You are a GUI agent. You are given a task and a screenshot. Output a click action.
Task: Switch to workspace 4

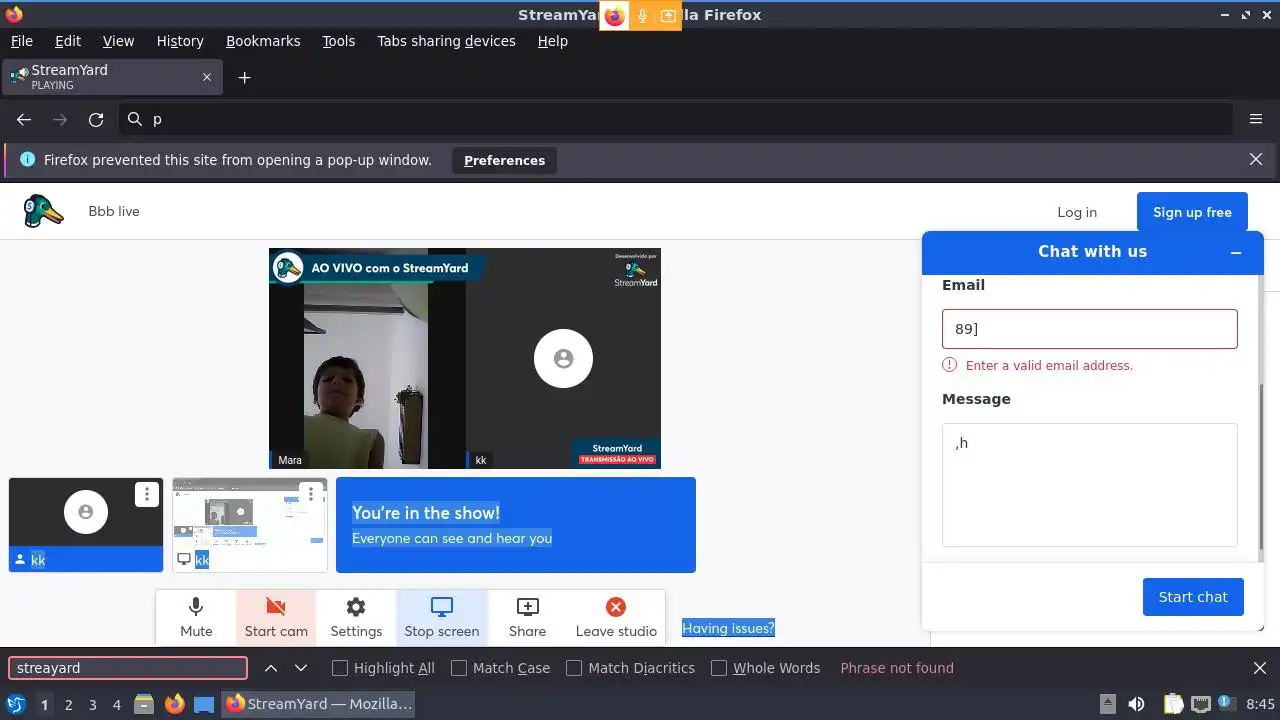(116, 705)
